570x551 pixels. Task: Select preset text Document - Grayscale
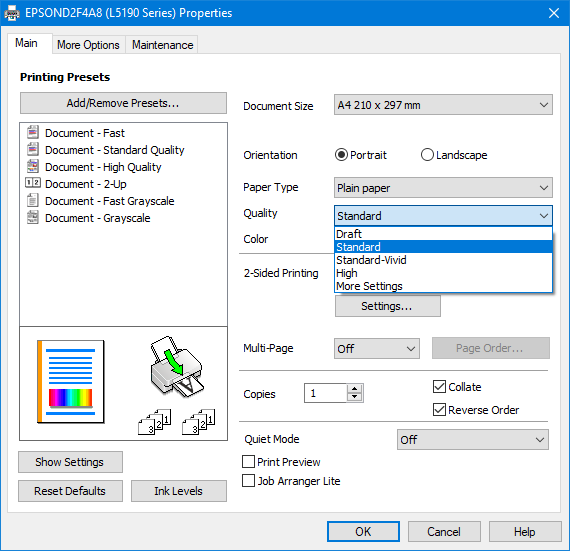tap(97, 218)
